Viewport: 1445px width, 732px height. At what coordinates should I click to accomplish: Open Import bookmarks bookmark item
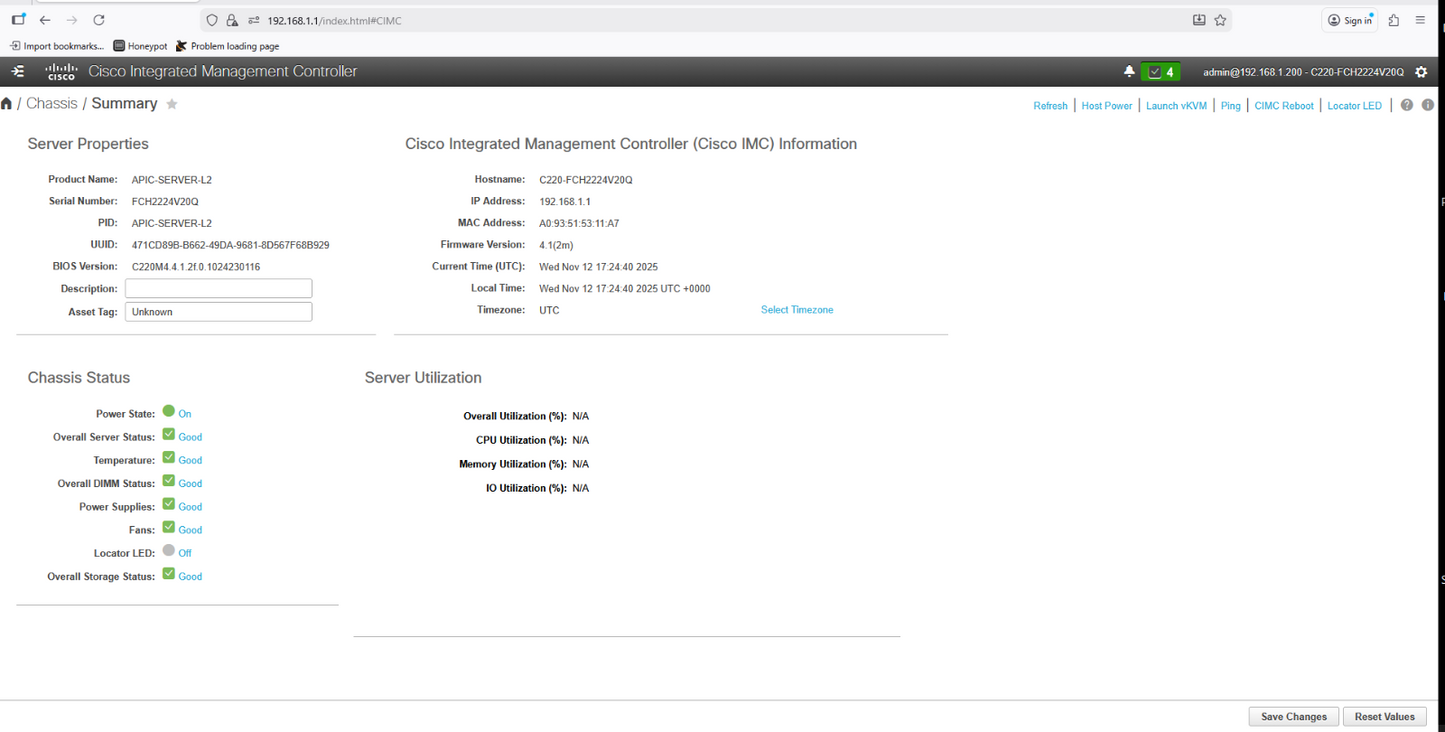56,46
